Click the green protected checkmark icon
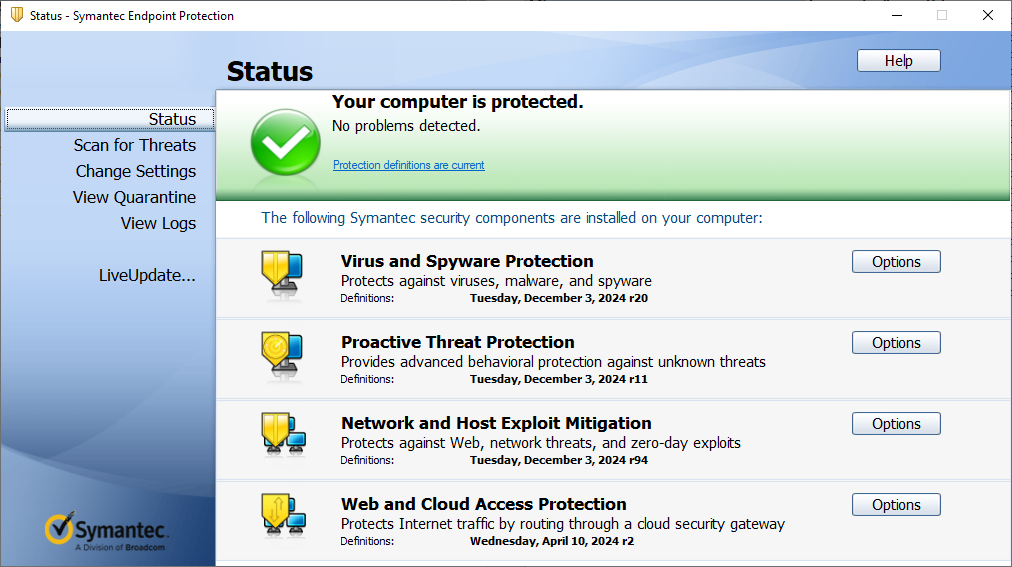The height and width of the screenshot is (567, 1012). click(x=285, y=143)
